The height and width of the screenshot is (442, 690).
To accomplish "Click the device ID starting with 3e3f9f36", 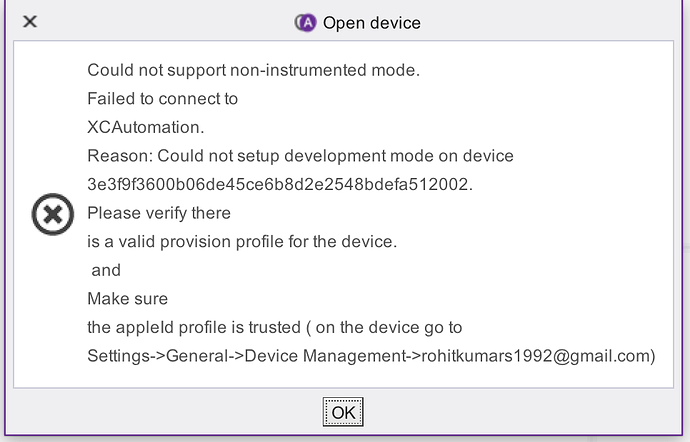I will coord(278,184).
